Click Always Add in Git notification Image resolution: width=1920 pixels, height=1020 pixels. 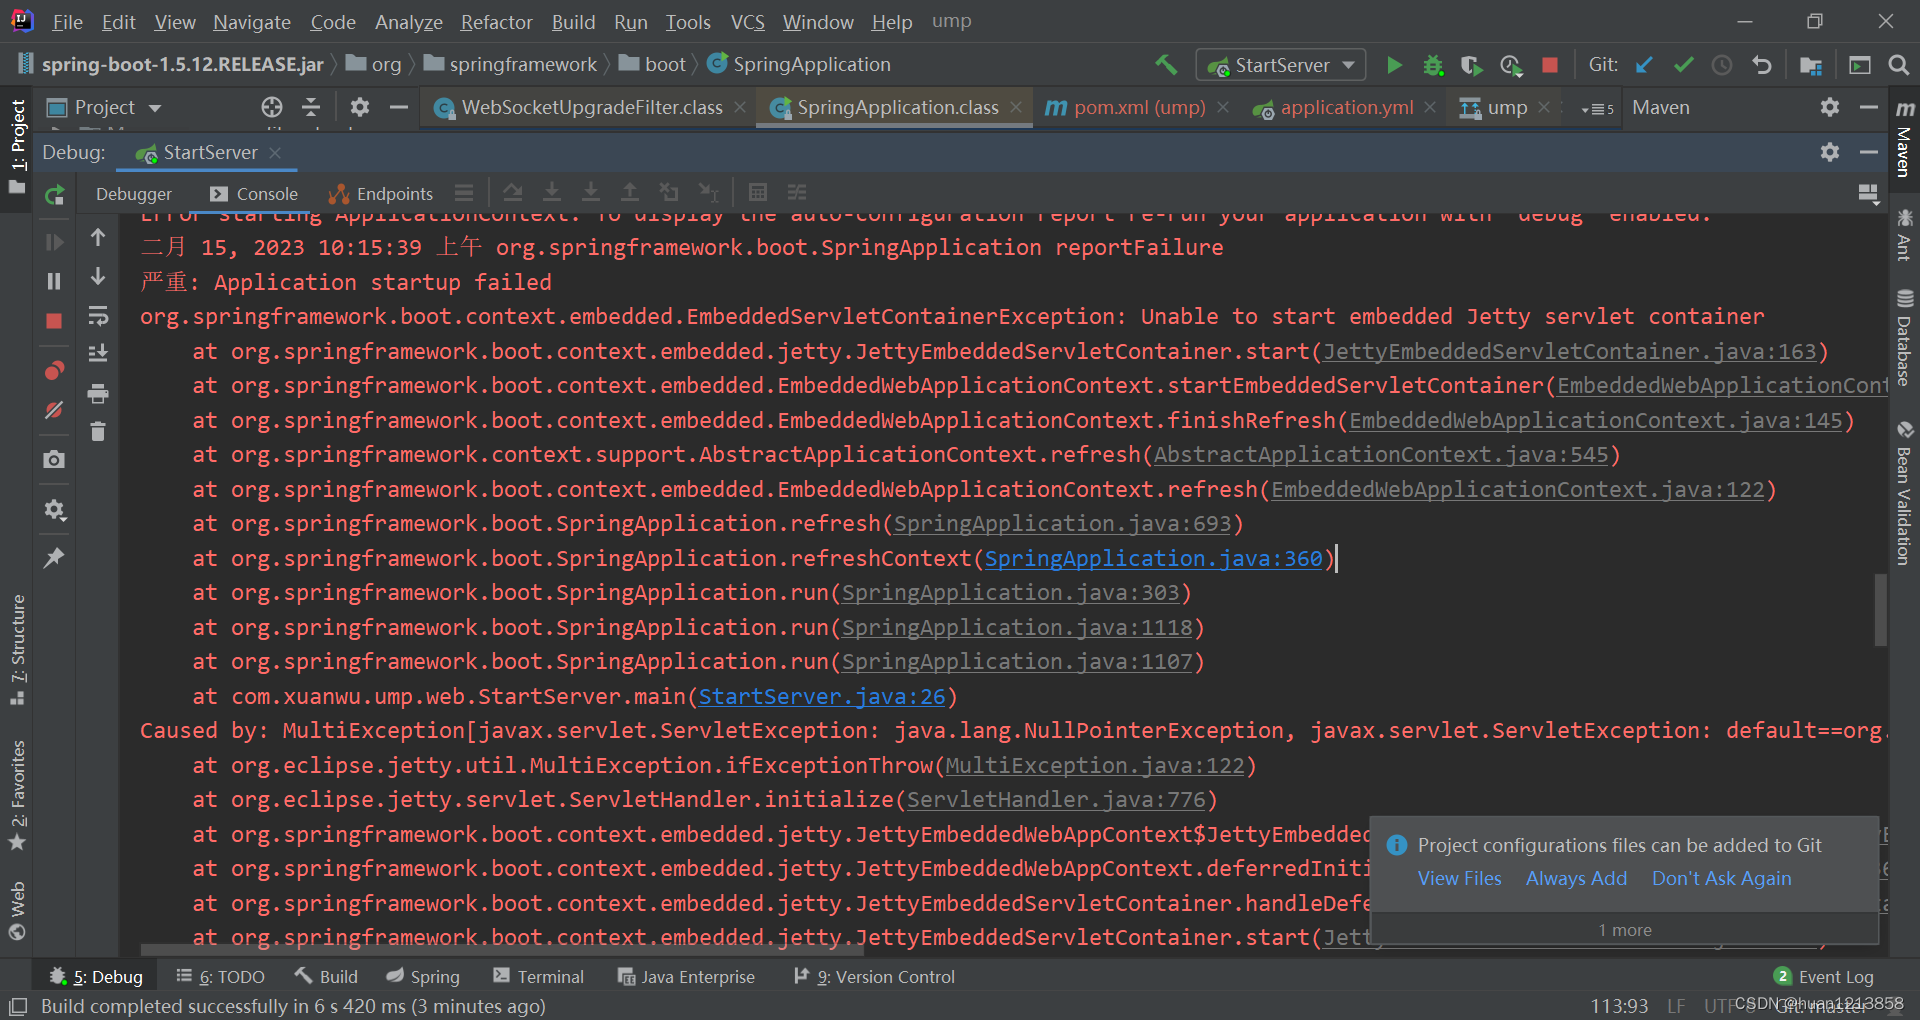1577,879
